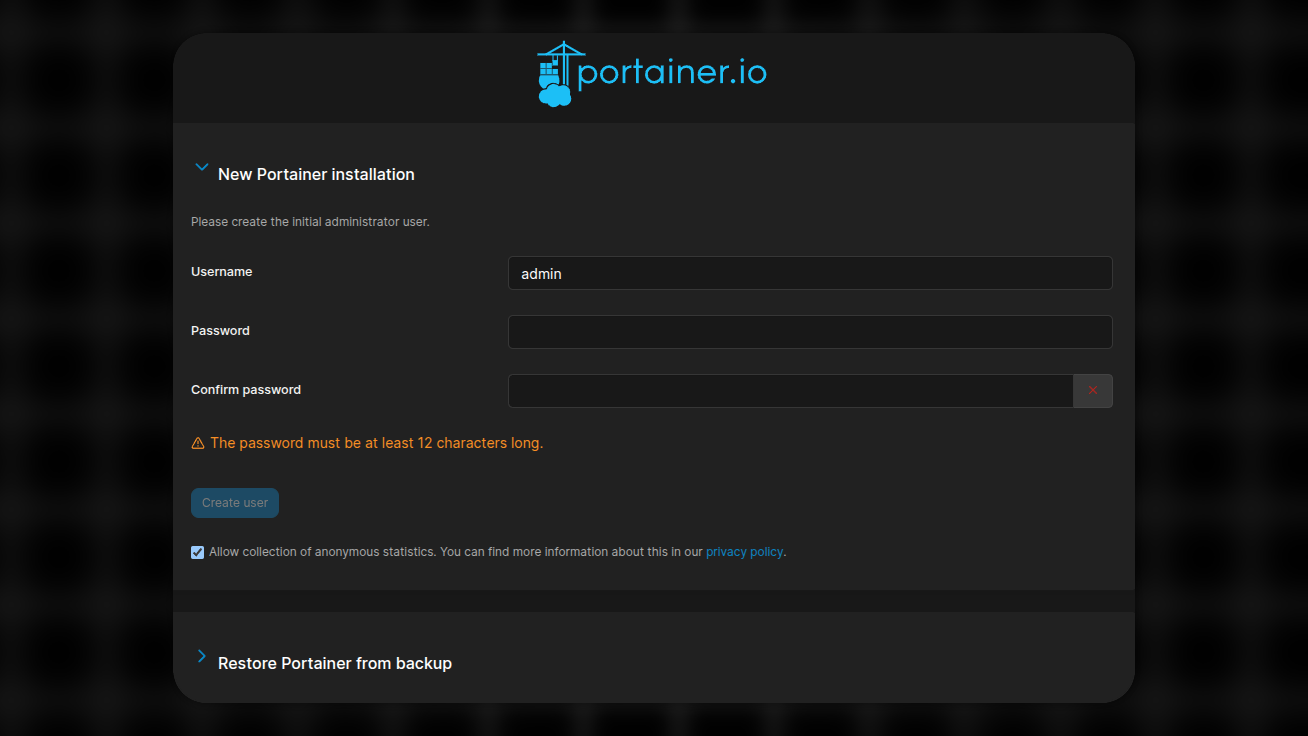The image size is (1308, 736).
Task: Click the Restore Portainer from backup heading
Action: tap(335, 663)
